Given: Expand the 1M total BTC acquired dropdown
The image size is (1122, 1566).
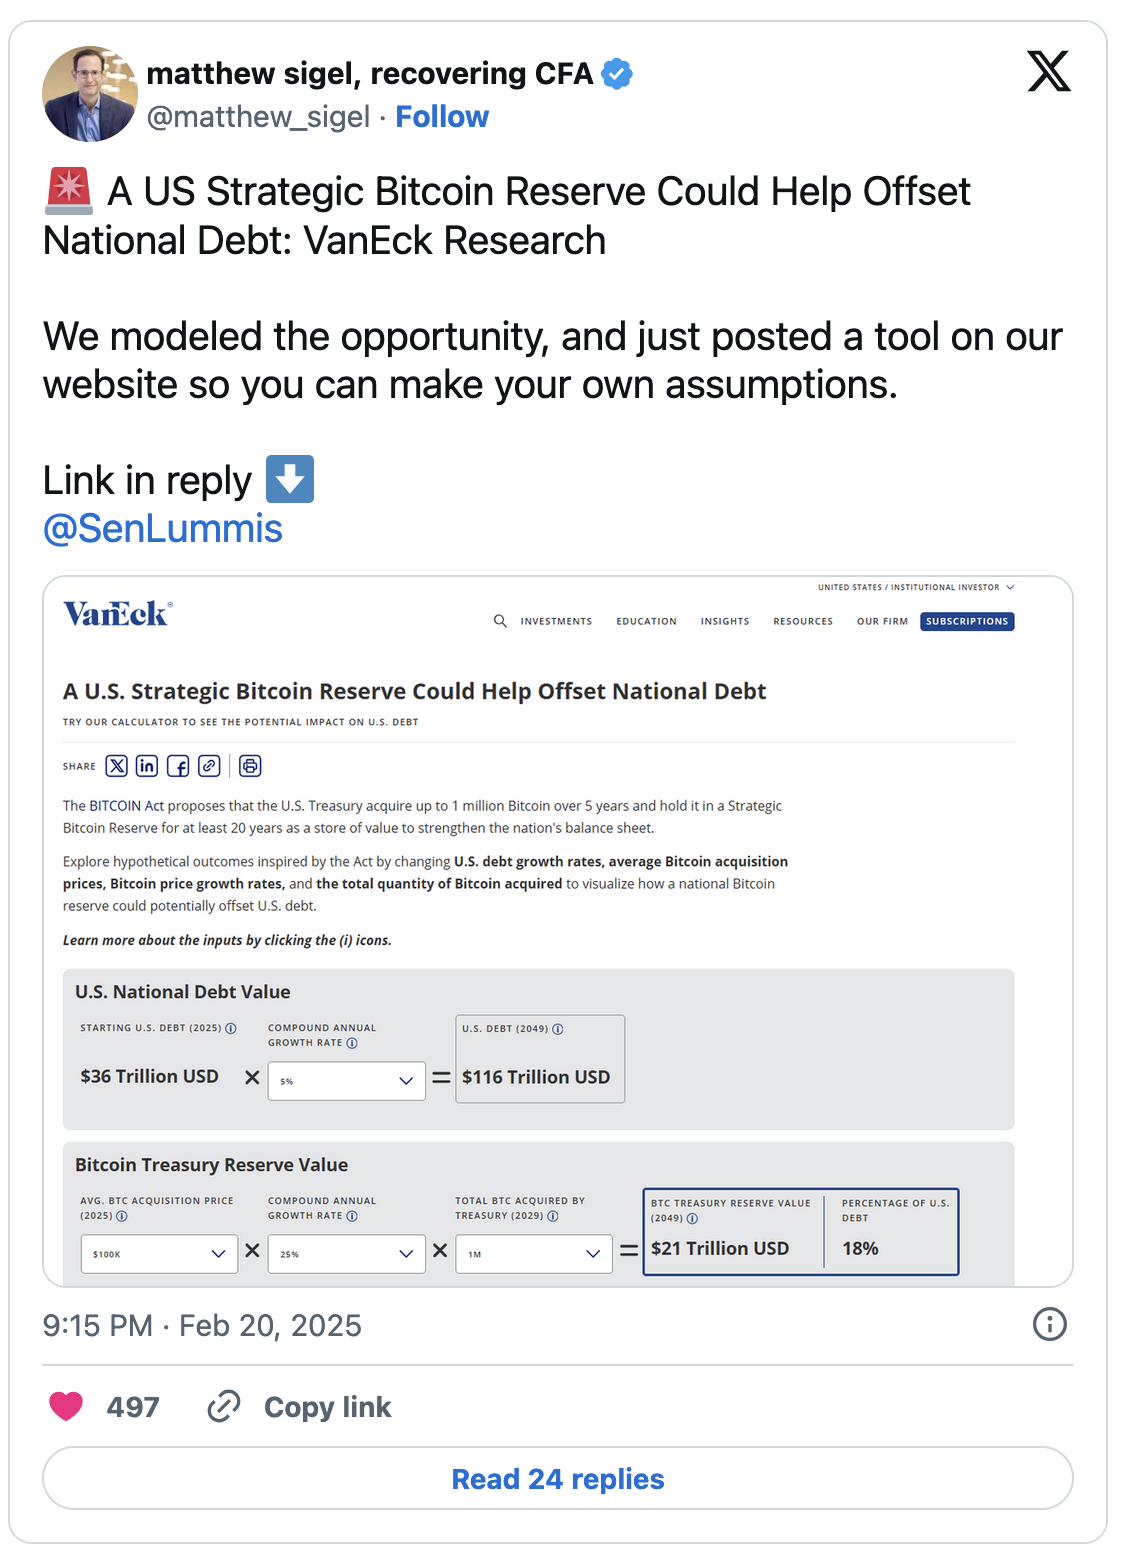Looking at the screenshot, I should pyautogui.click(x=534, y=1254).
